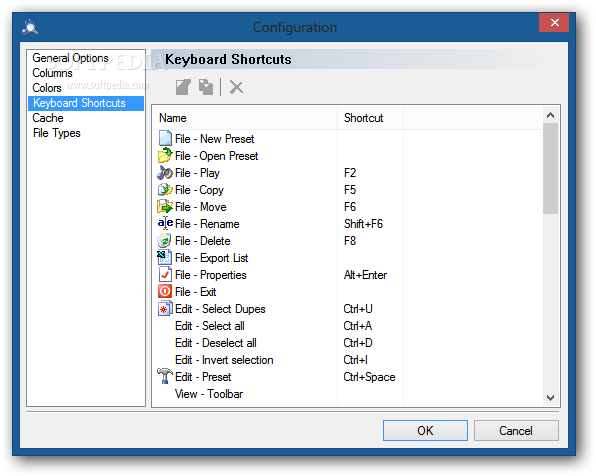
Task: Click the Ctrl+D shortcut cell
Action: point(358,343)
